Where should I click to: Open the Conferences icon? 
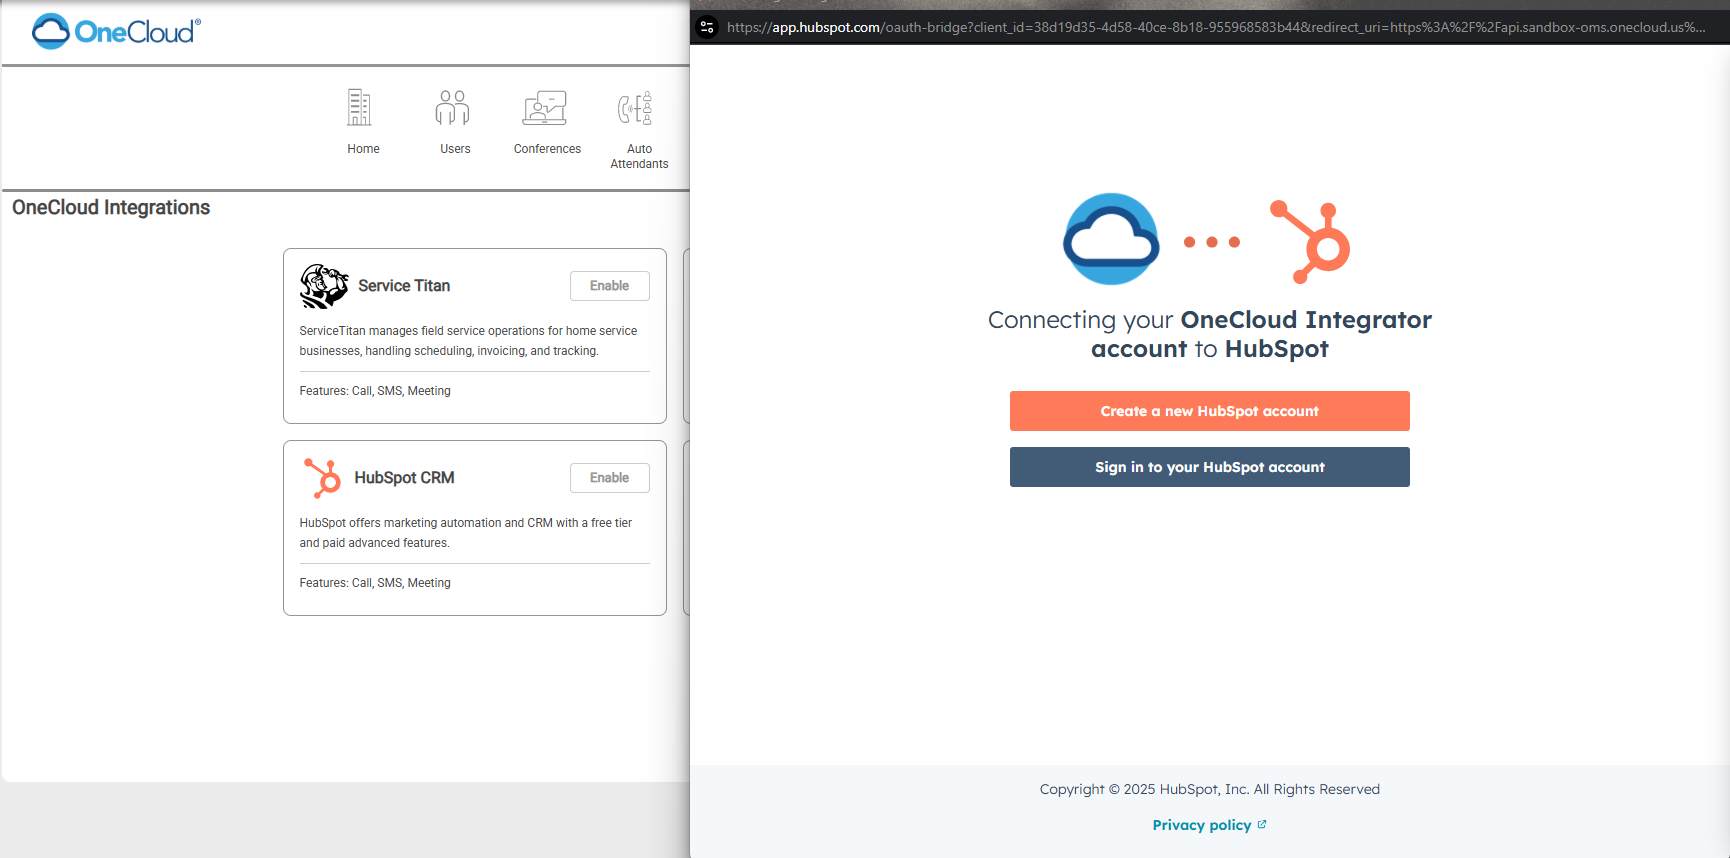pyautogui.click(x=545, y=108)
